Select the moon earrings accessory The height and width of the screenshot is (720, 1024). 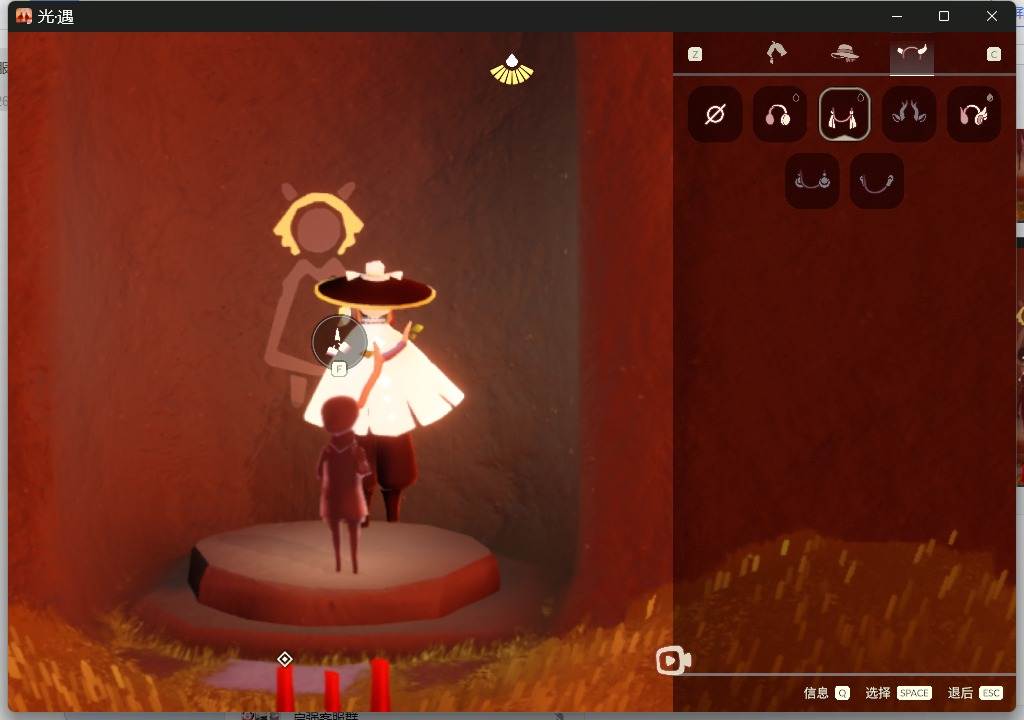point(812,181)
